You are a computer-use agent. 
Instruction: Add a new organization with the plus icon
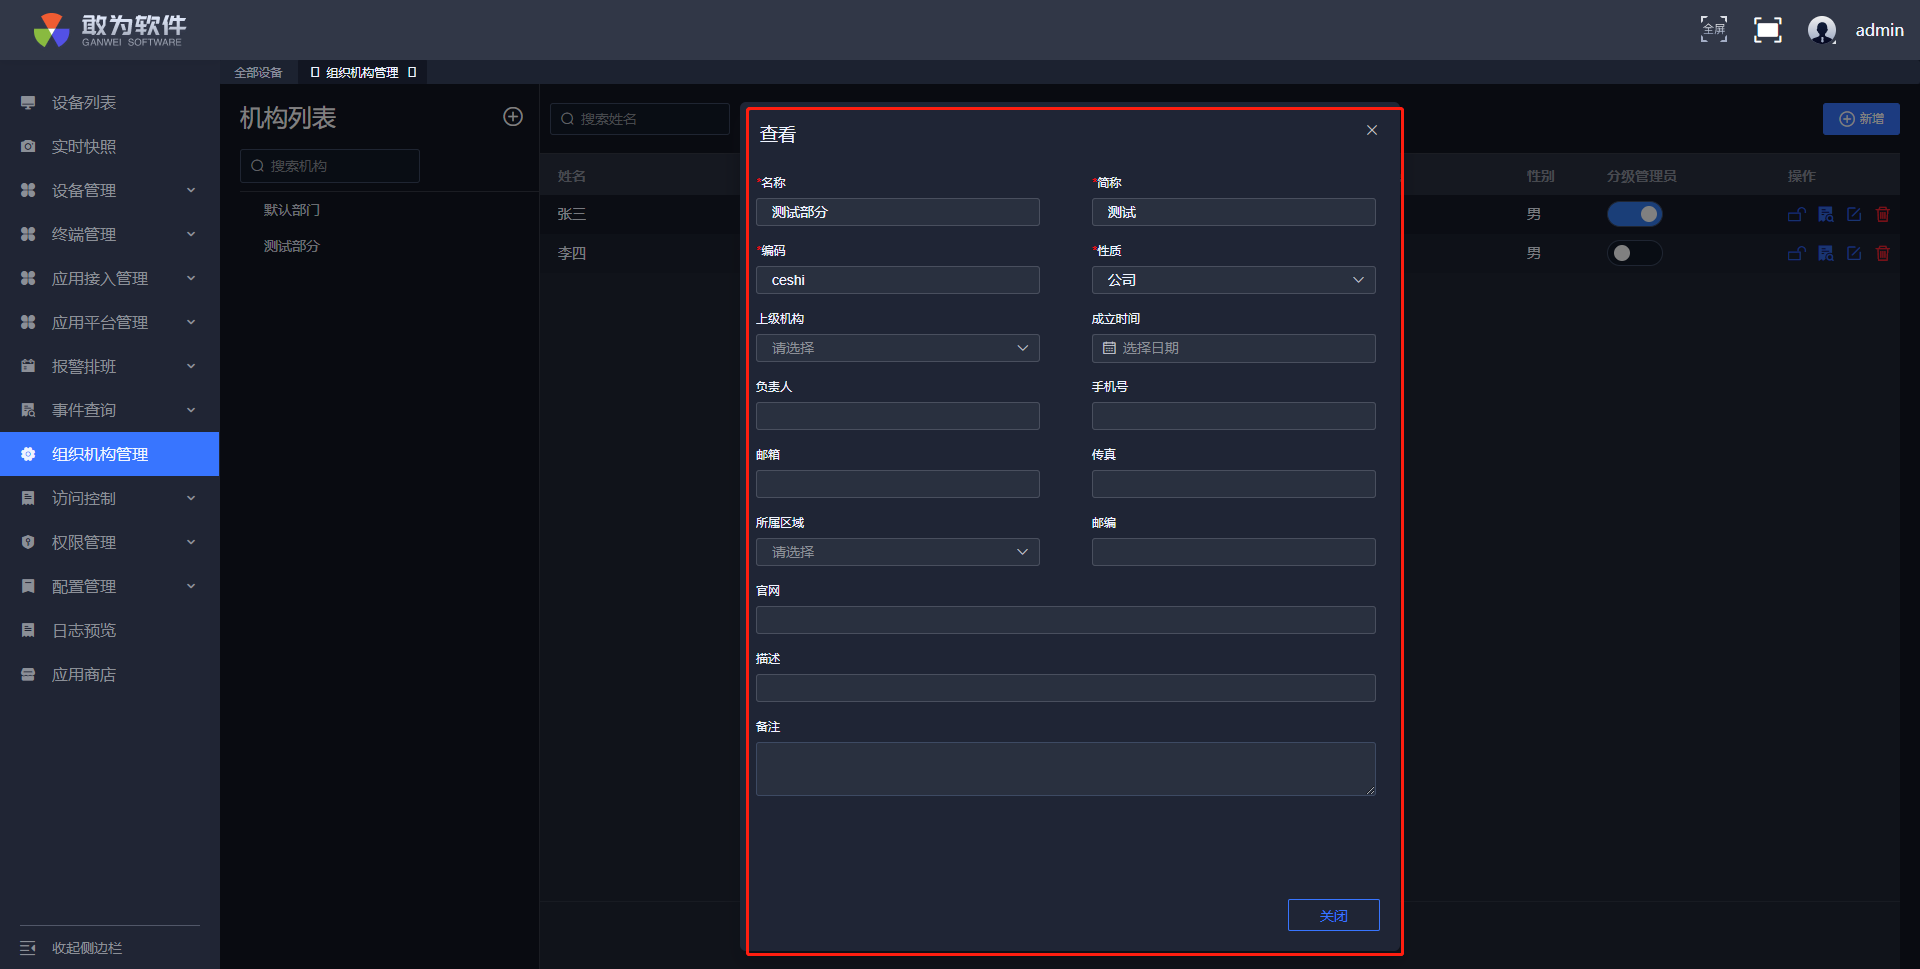click(x=513, y=117)
